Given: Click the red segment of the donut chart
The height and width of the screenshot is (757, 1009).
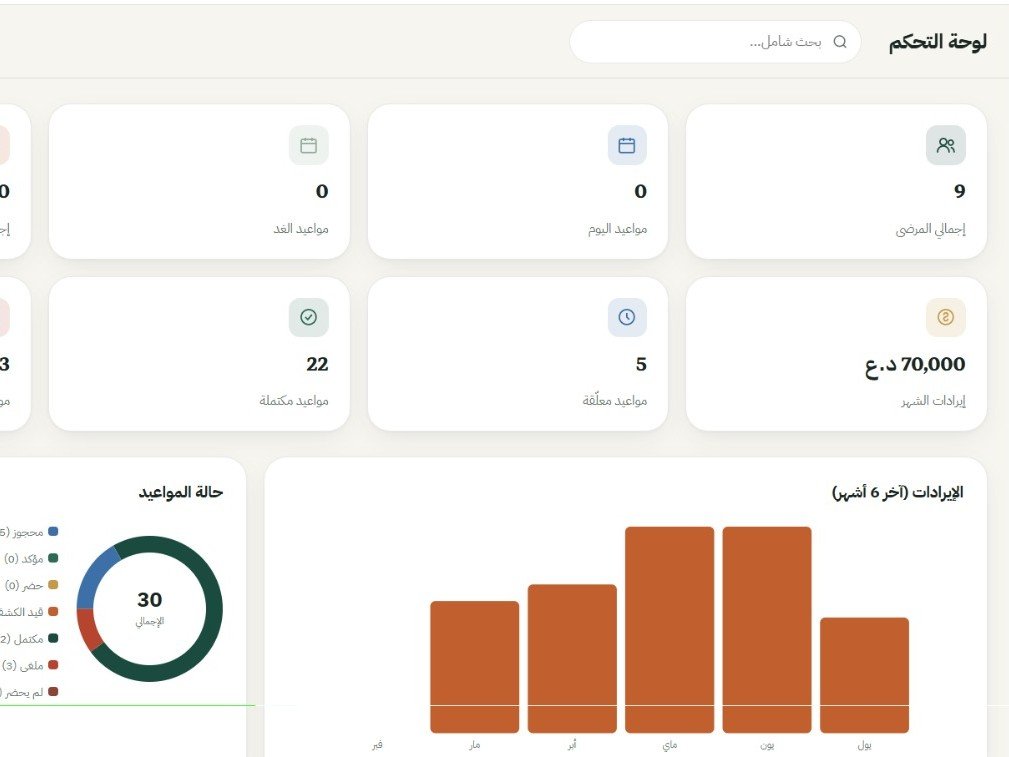Looking at the screenshot, I should point(89,628).
